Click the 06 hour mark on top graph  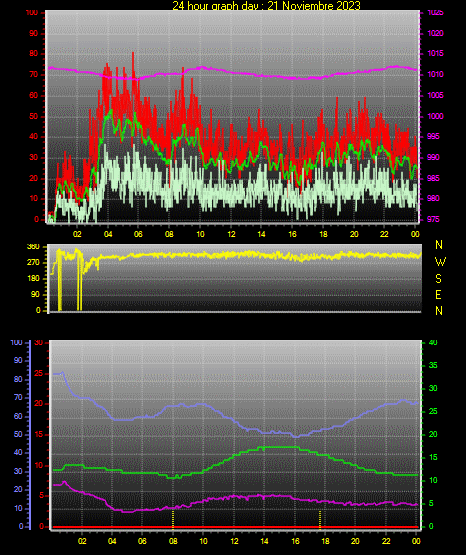(x=138, y=234)
